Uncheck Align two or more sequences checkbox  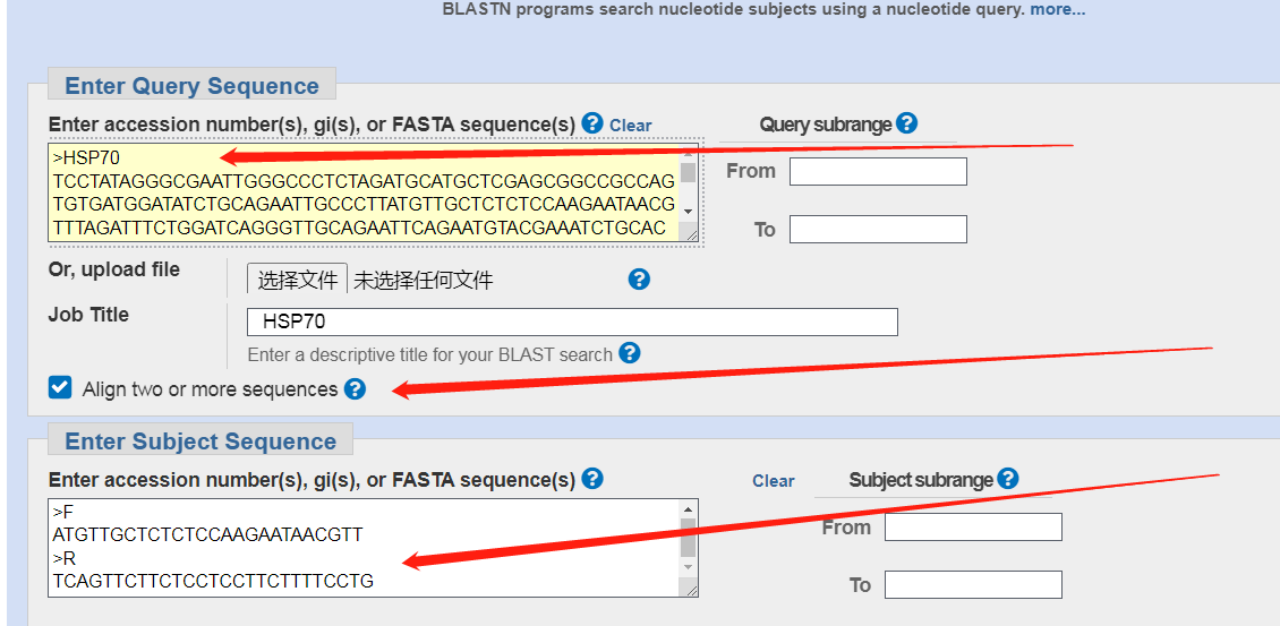click(60, 387)
